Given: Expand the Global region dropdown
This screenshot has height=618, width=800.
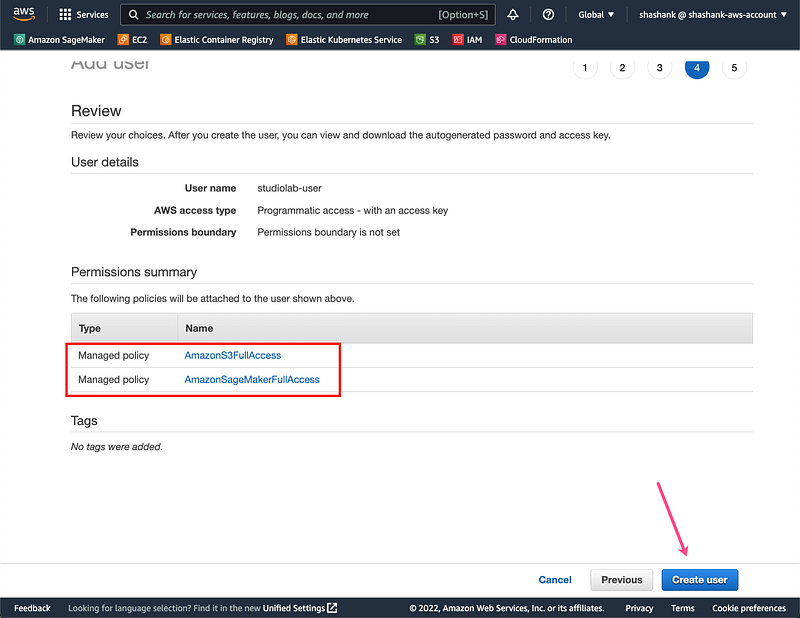Looking at the screenshot, I should pos(596,15).
